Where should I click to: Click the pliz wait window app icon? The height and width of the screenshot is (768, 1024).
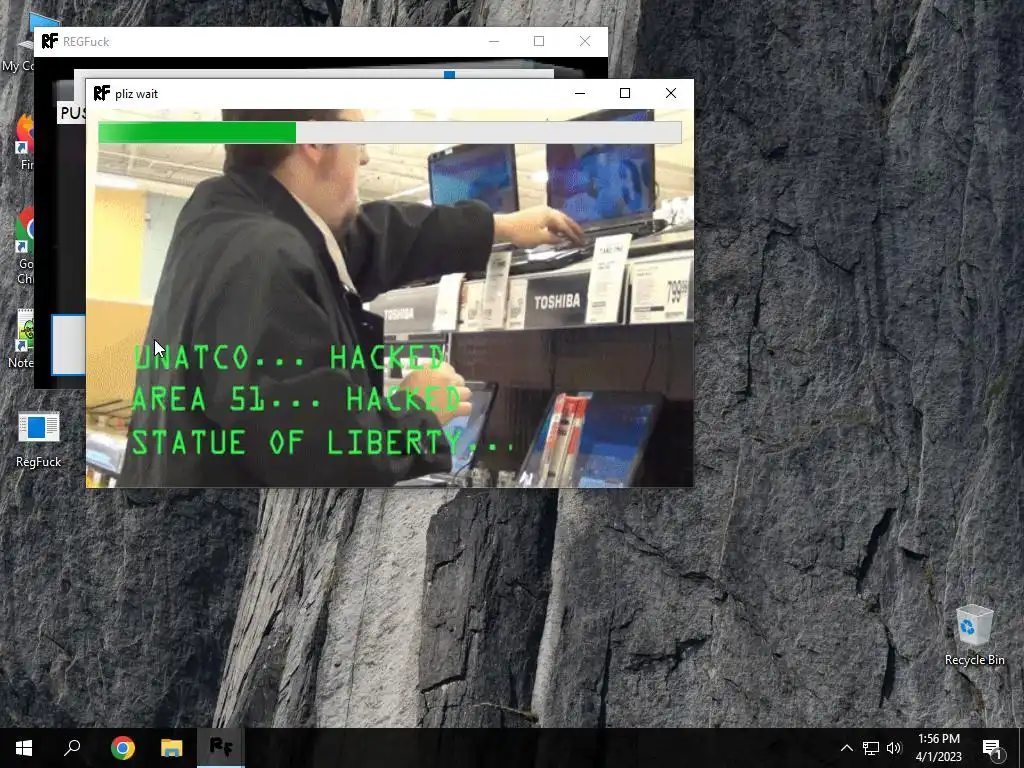[102, 93]
